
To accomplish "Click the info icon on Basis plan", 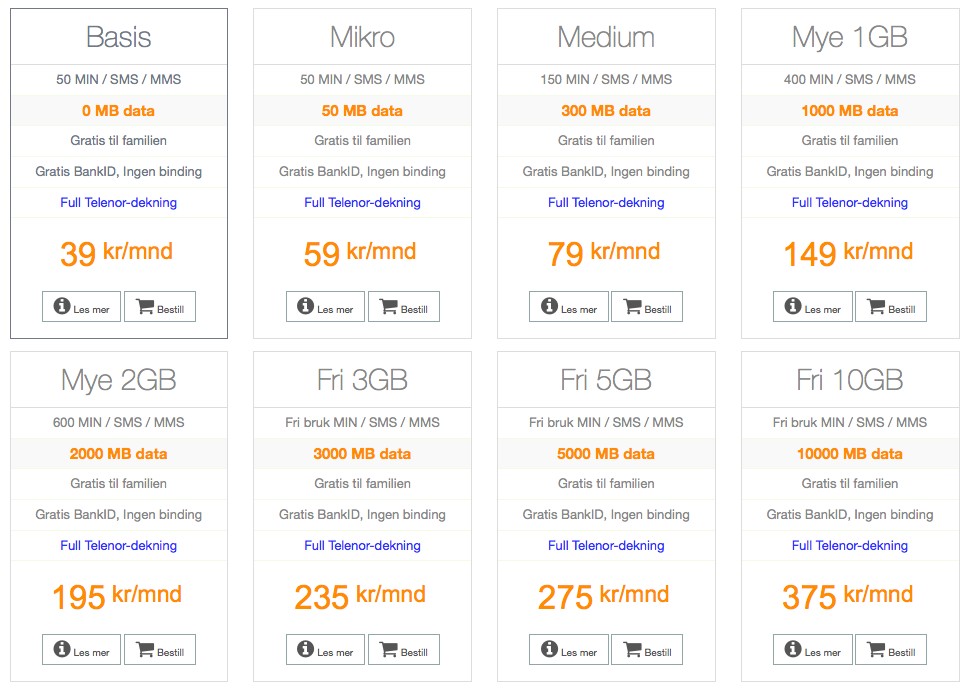I will pyautogui.click(x=62, y=306).
